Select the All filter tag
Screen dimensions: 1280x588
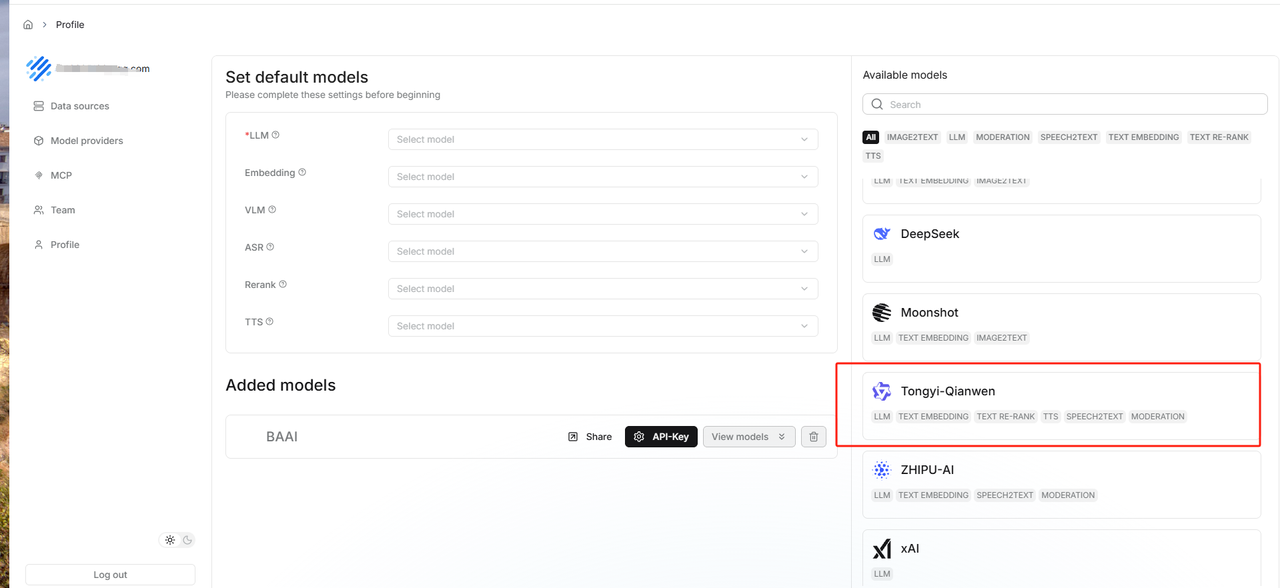871,137
